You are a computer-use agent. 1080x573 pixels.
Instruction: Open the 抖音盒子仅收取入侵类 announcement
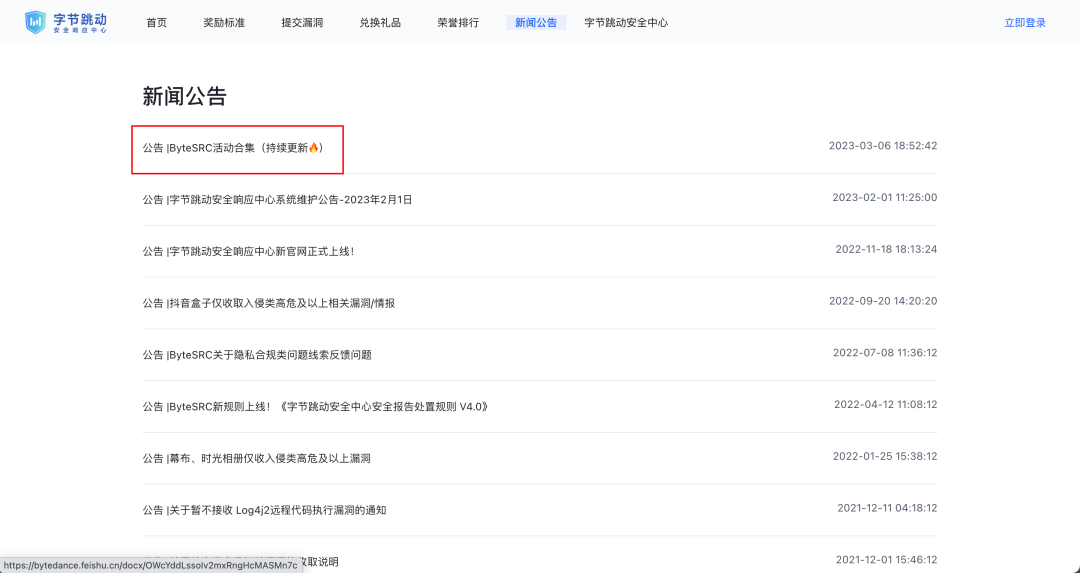(x=269, y=303)
